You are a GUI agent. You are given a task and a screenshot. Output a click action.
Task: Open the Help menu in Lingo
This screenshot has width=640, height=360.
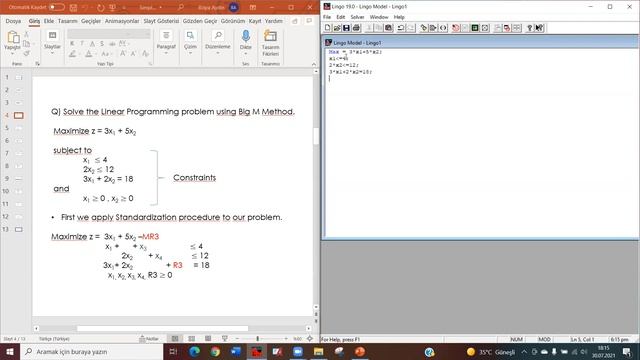tap(399, 17)
